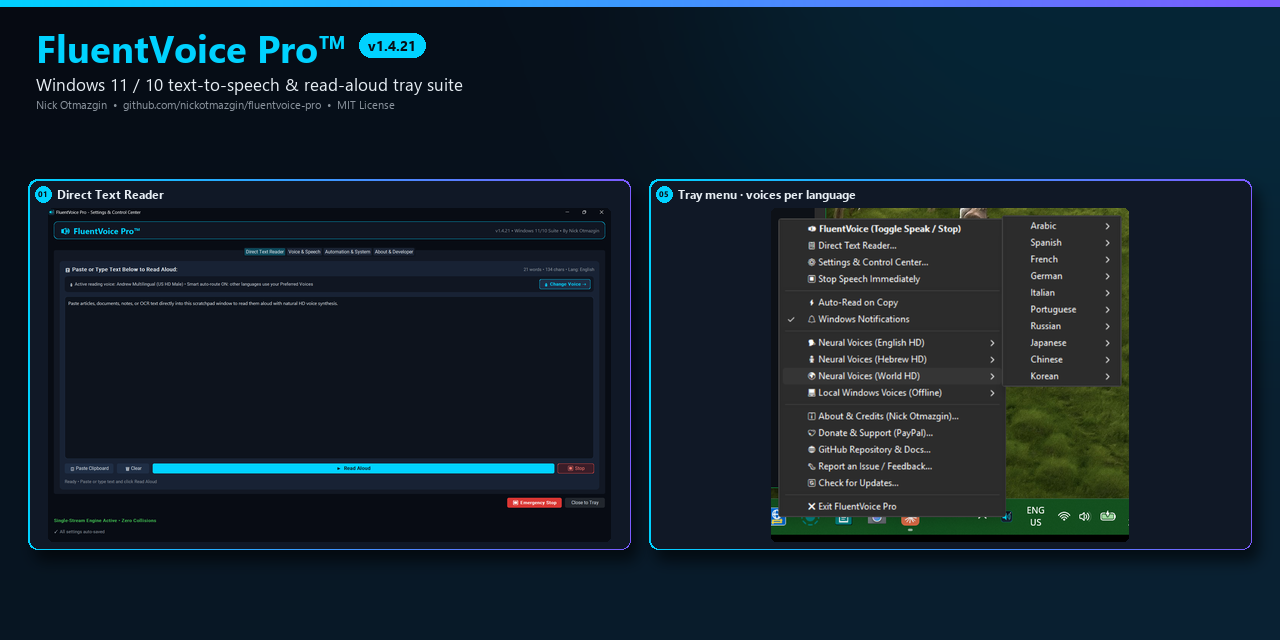Click the 'Ready • Paste or type text' status line

click(110, 481)
